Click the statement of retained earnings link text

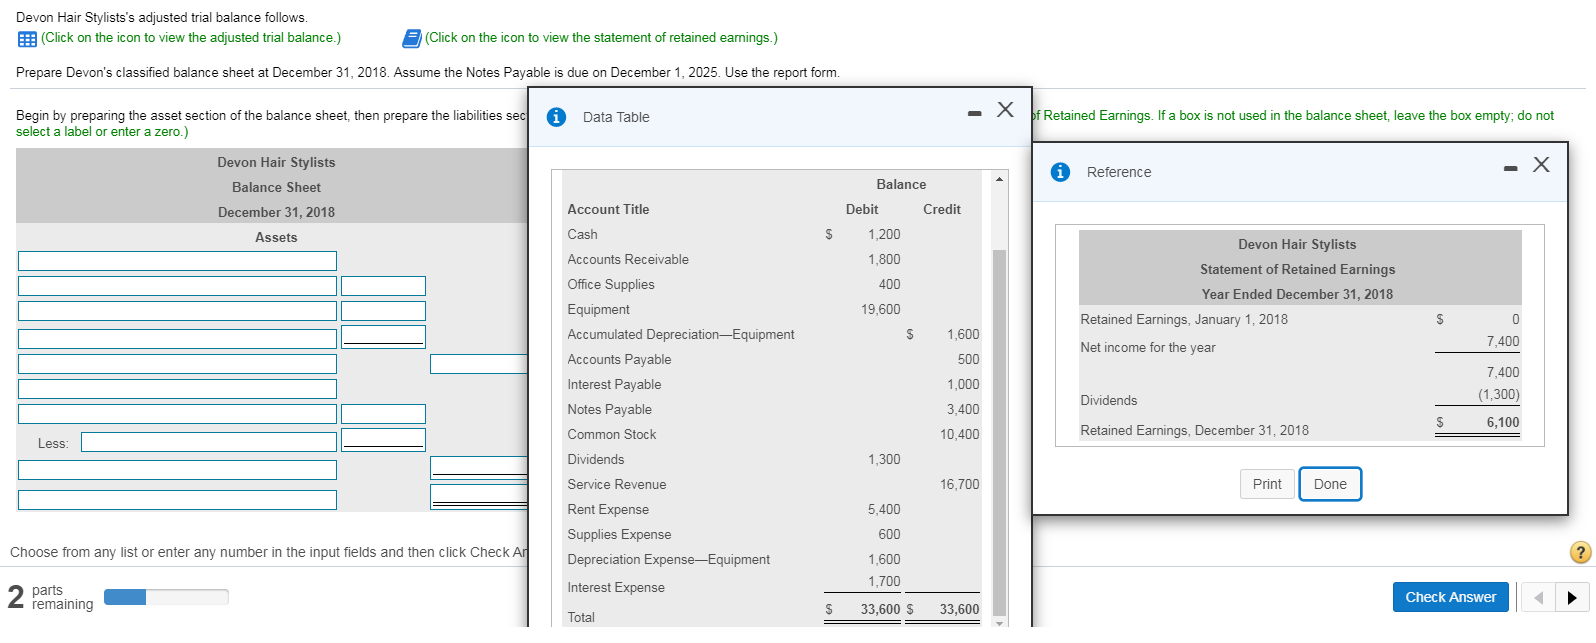tap(601, 38)
